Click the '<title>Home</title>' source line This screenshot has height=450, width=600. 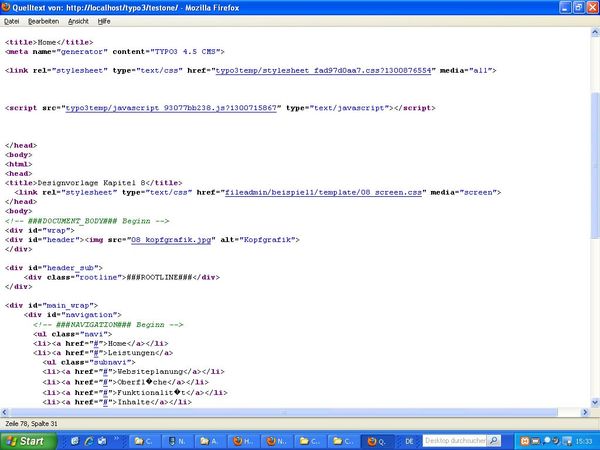49,42
